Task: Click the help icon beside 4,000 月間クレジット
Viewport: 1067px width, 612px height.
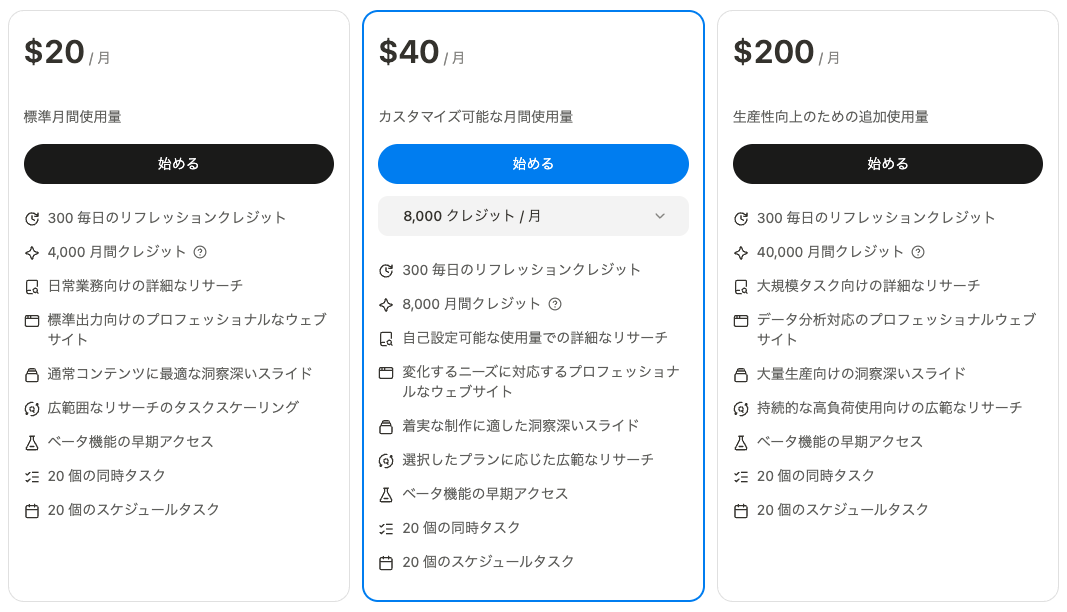Action: tap(200, 252)
